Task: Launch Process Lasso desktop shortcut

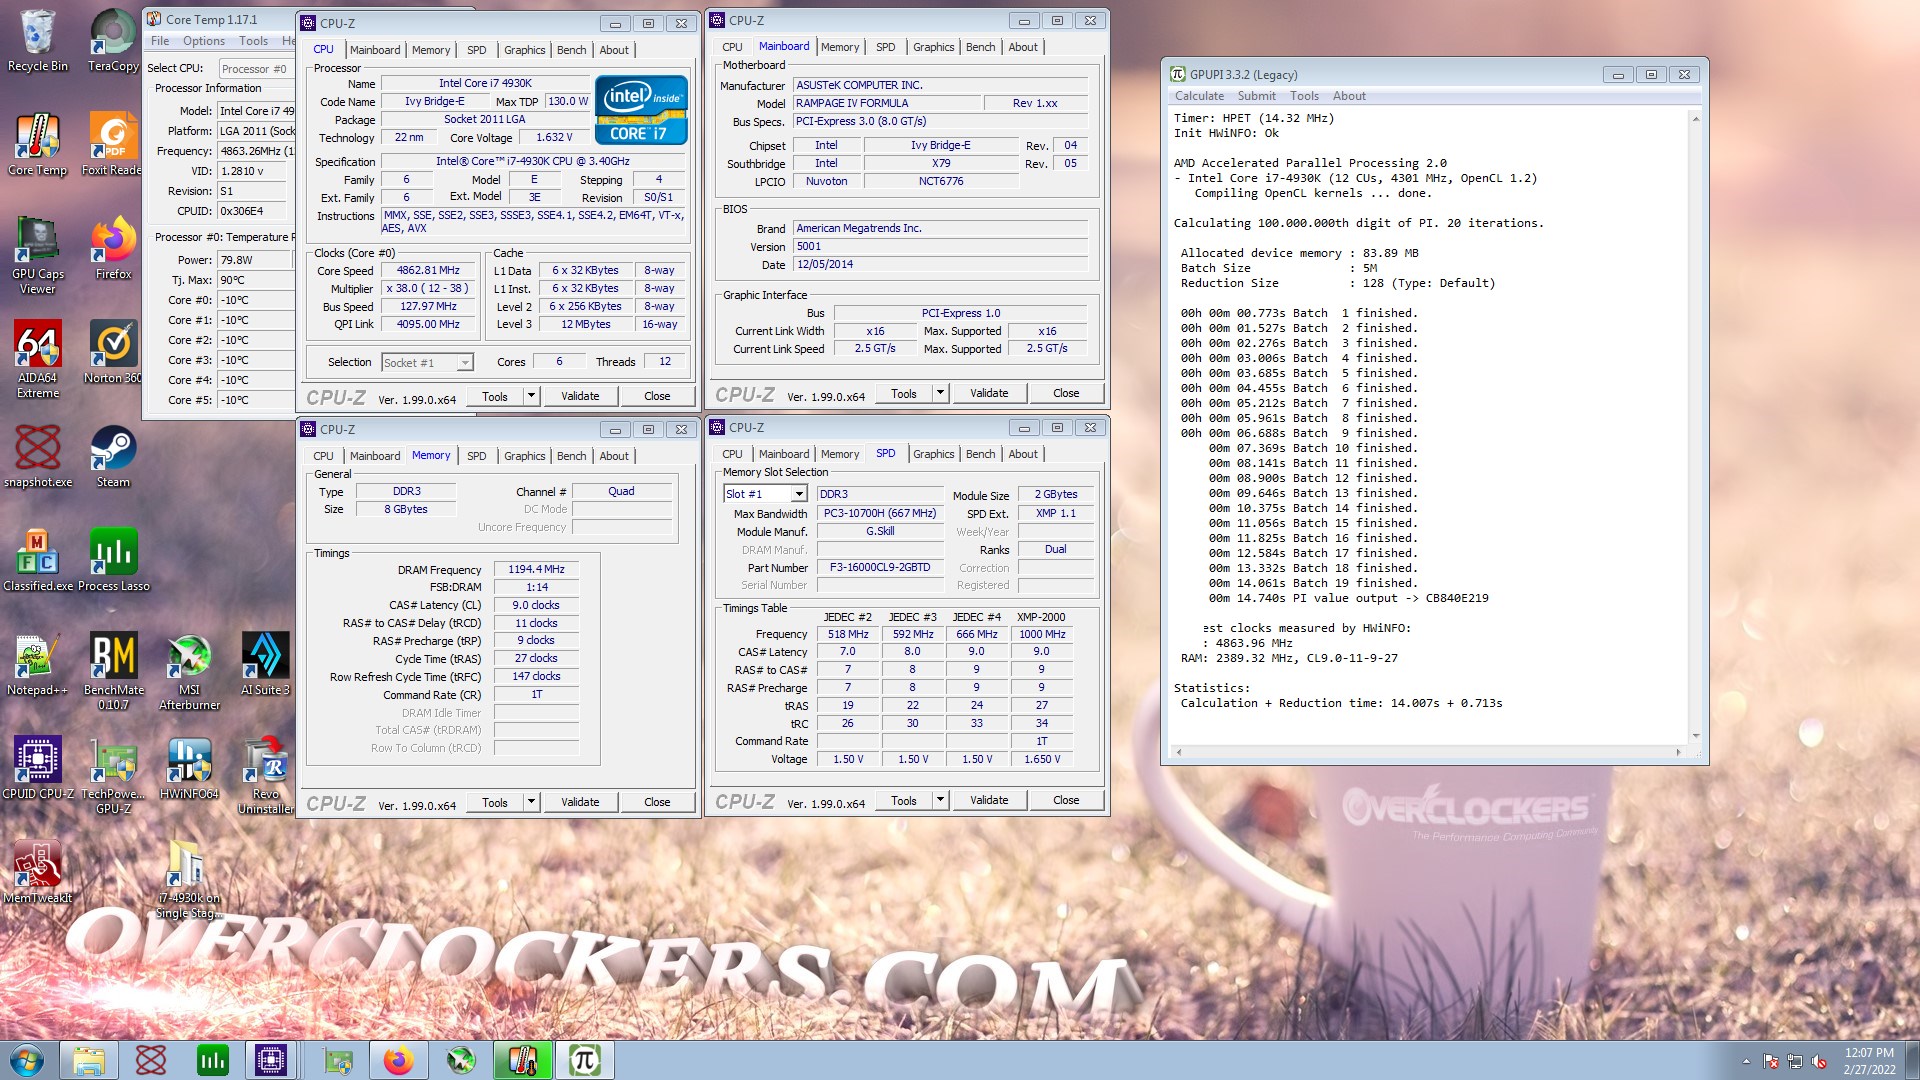Action: pos(113,560)
